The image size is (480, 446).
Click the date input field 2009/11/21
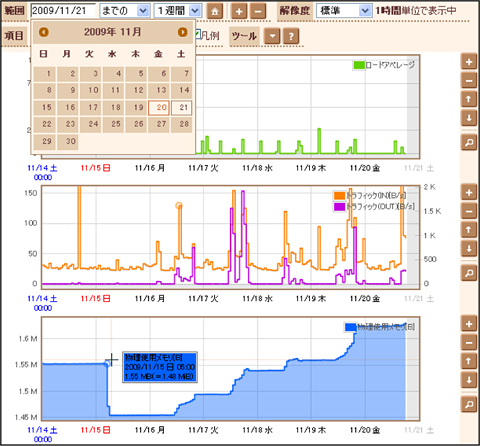click(63, 11)
